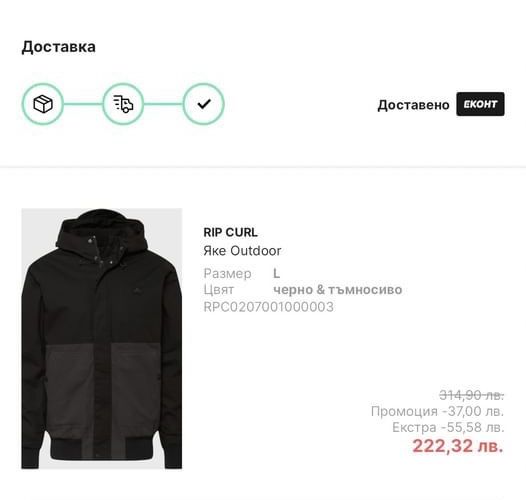
Task: Open the Яке Outdoor product title
Action: (242, 251)
